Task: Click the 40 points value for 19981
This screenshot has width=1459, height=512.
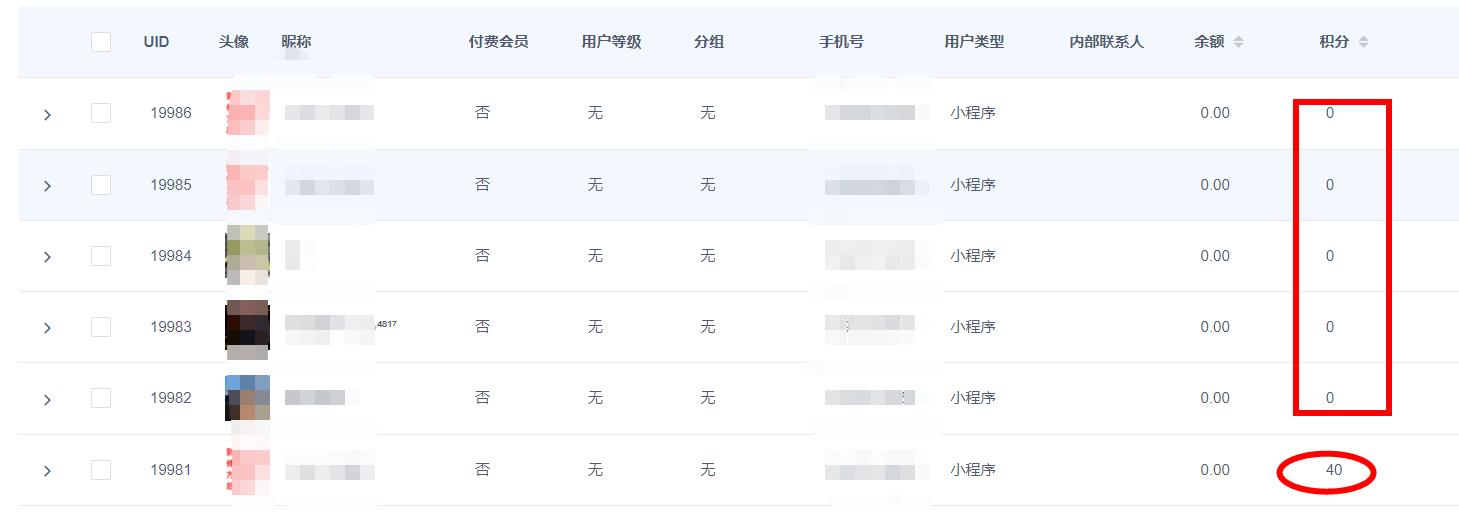Action: (1333, 470)
